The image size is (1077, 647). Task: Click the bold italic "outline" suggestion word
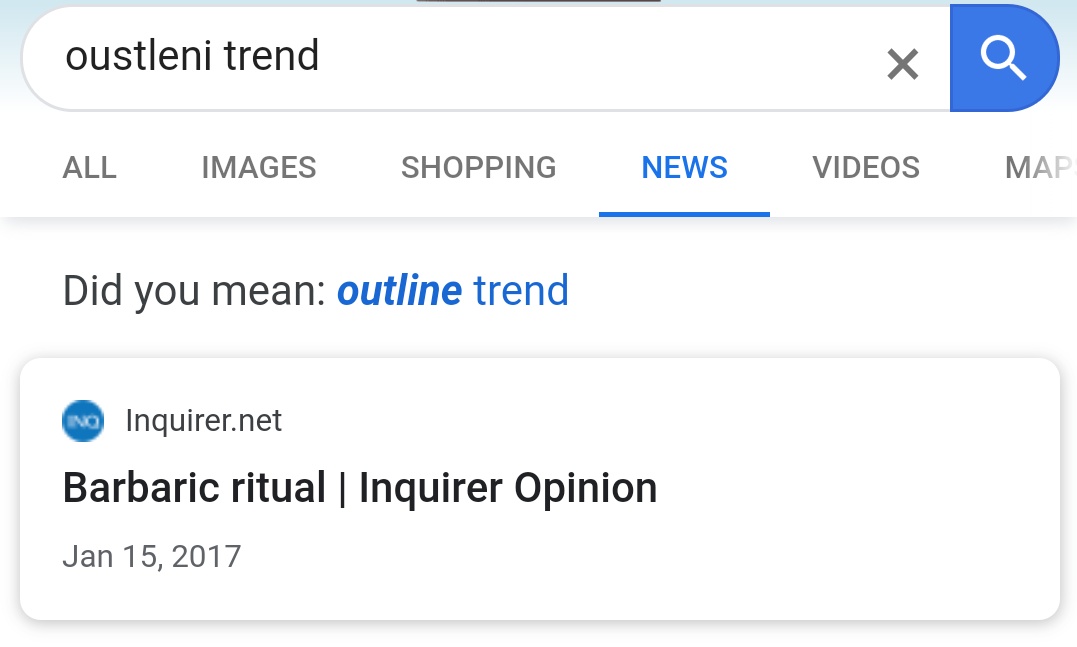click(399, 291)
